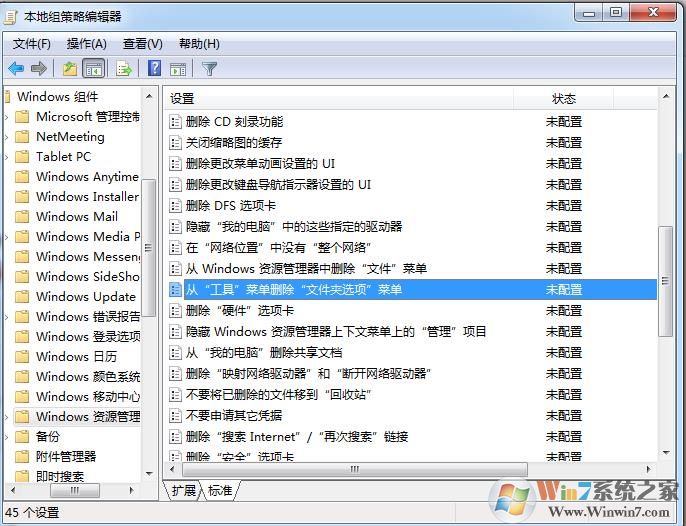Toggle the console tree show/hide icon
The image size is (686, 526).
94,69
